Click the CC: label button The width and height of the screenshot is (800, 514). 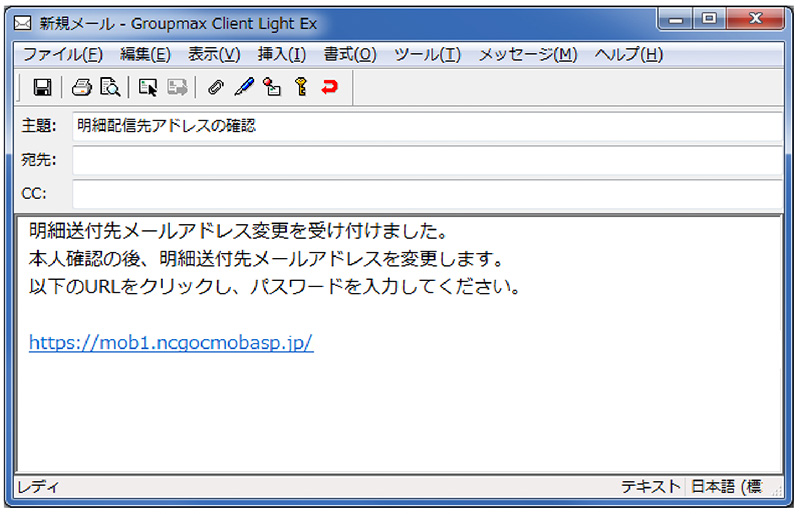point(34,193)
